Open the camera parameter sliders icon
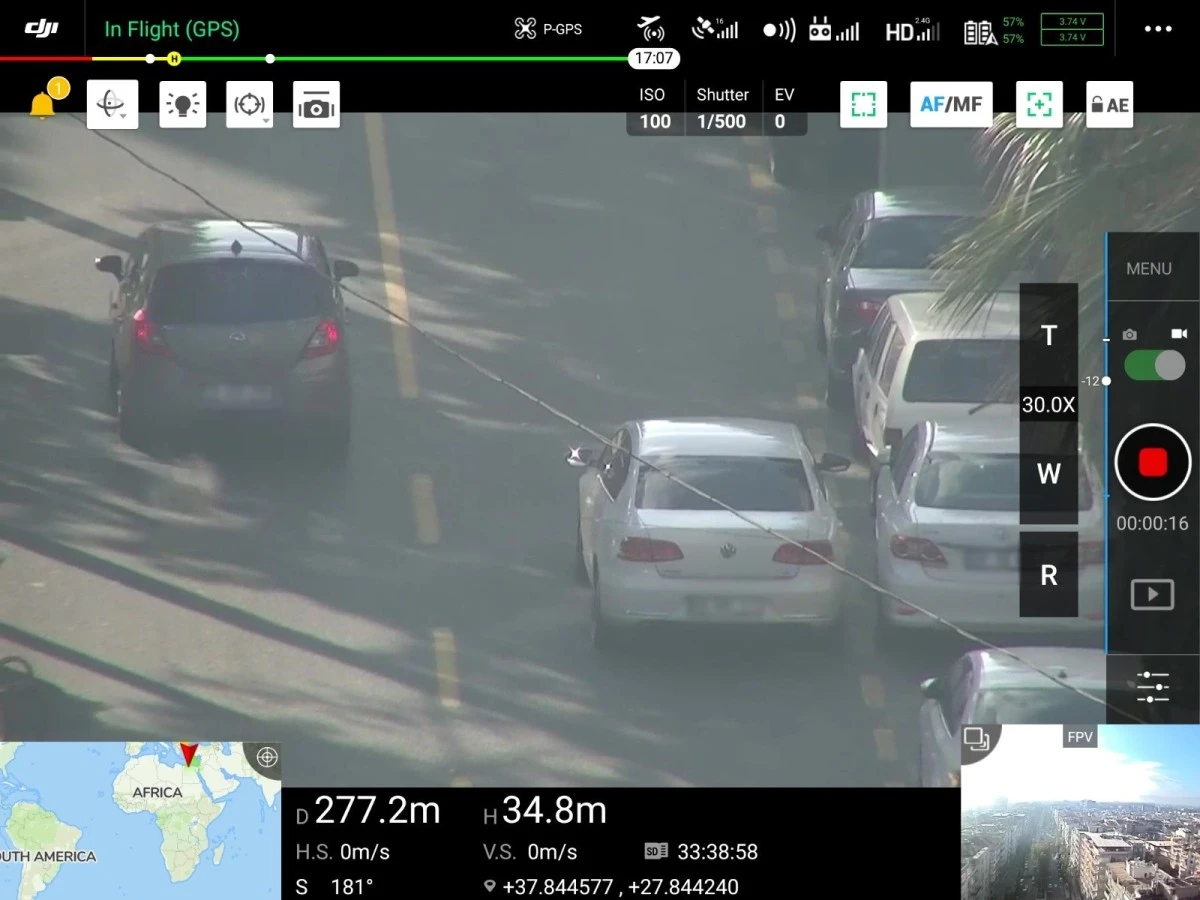This screenshot has height=900, width=1200. coord(1153,687)
